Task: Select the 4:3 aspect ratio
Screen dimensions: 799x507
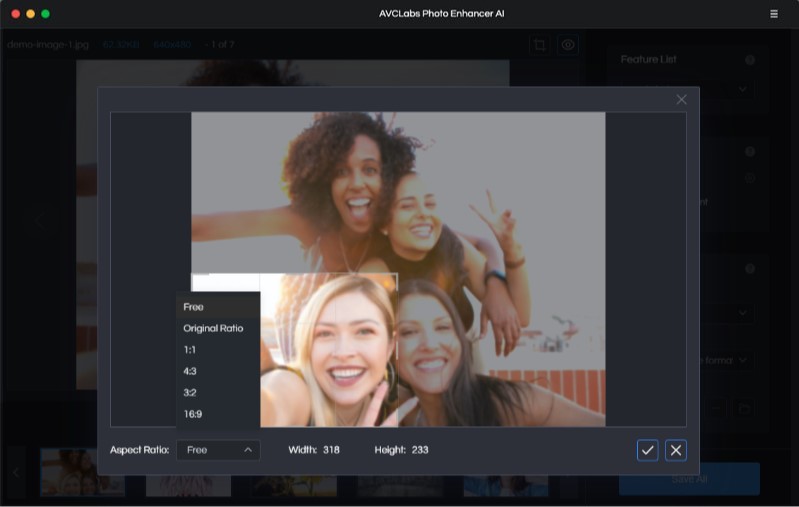Action: pyautogui.click(x=218, y=371)
